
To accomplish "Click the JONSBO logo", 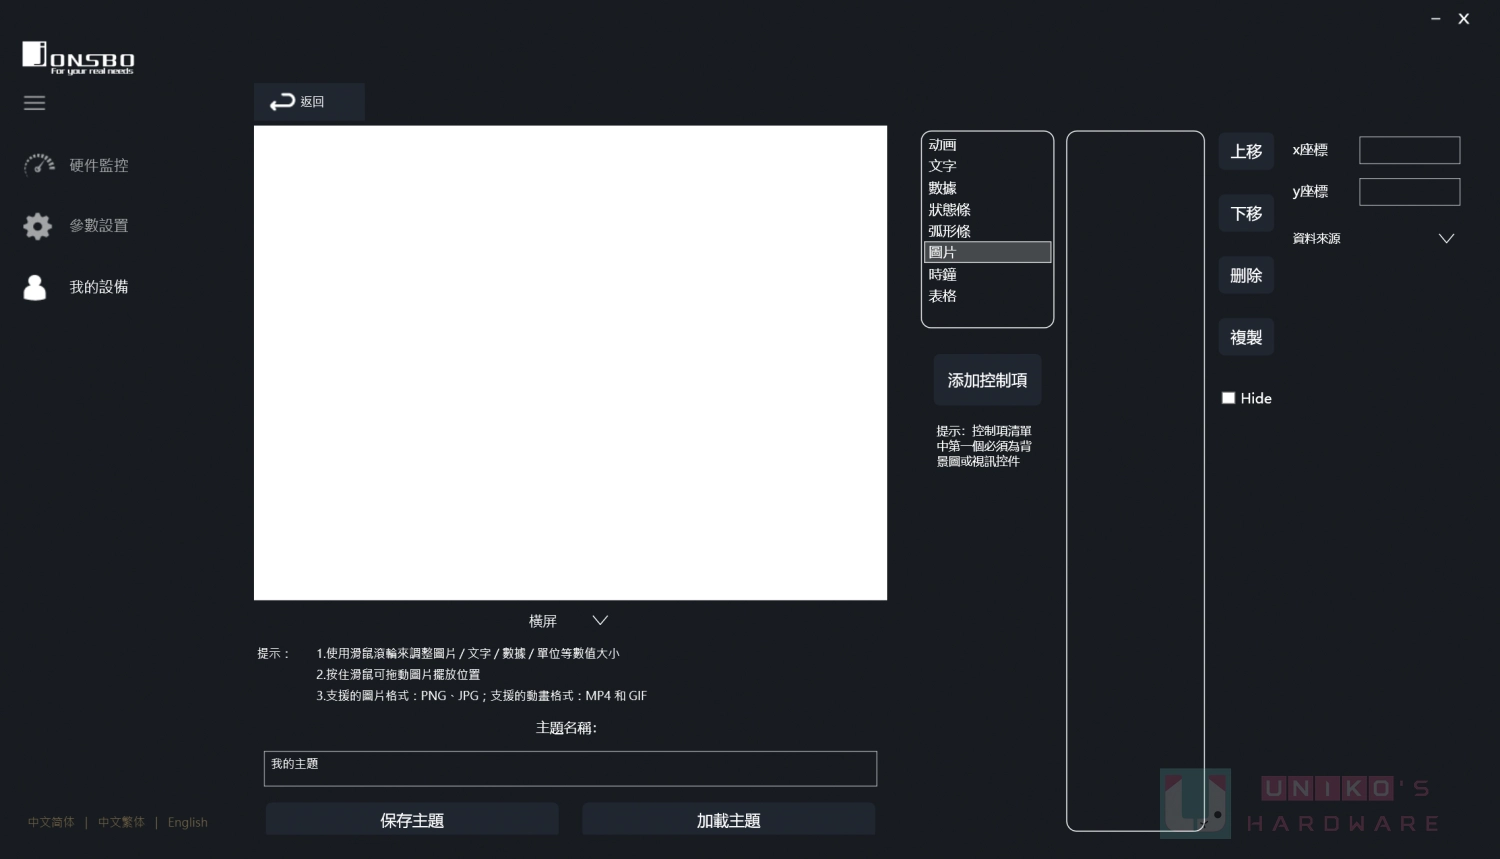I will pos(78,58).
